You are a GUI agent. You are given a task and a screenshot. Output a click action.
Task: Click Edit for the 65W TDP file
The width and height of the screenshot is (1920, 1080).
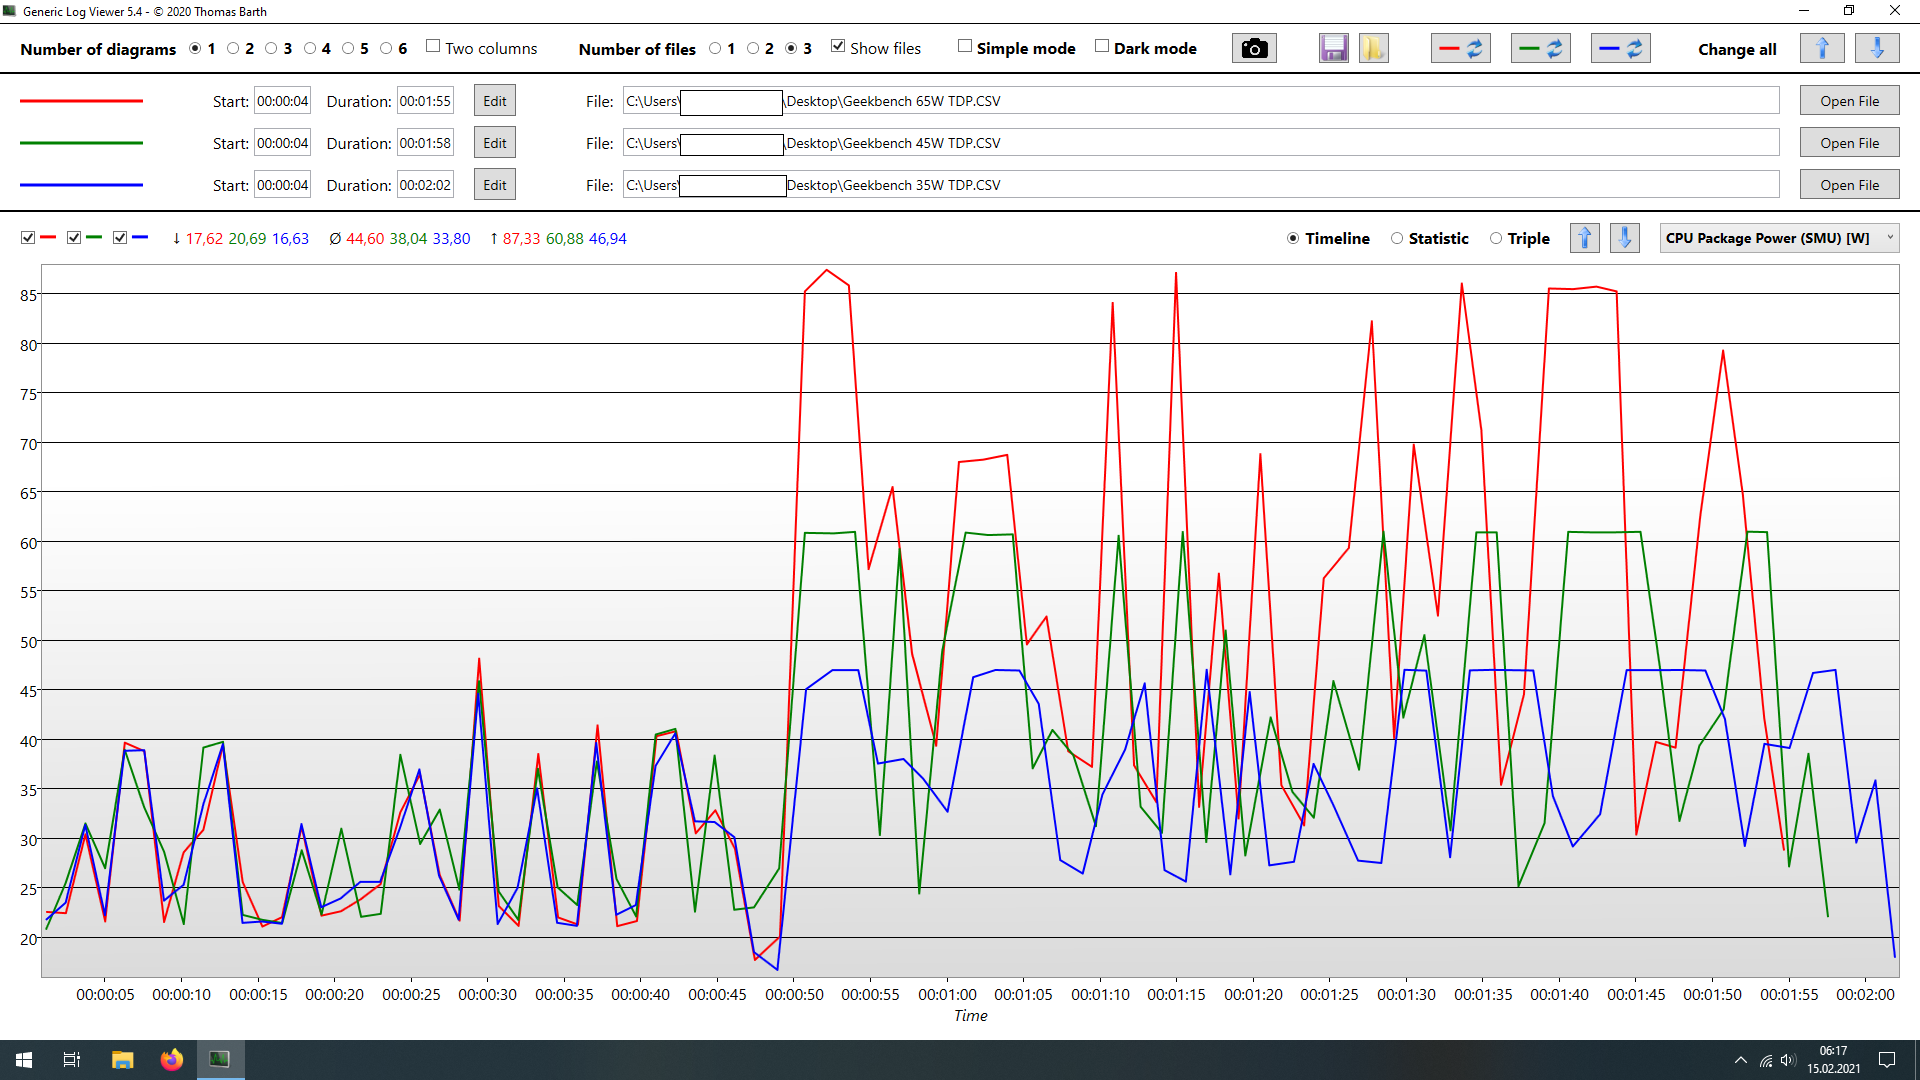pyautogui.click(x=495, y=101)
